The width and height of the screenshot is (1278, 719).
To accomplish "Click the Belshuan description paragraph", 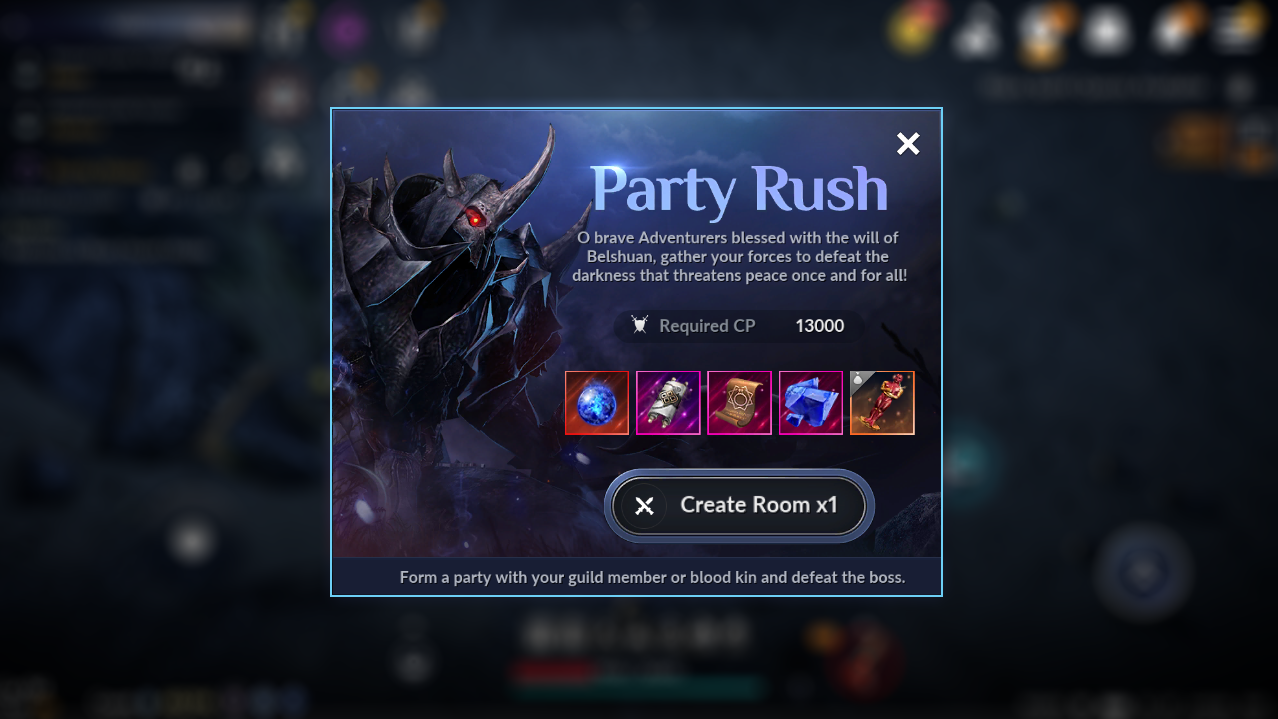I will point(742,256).
